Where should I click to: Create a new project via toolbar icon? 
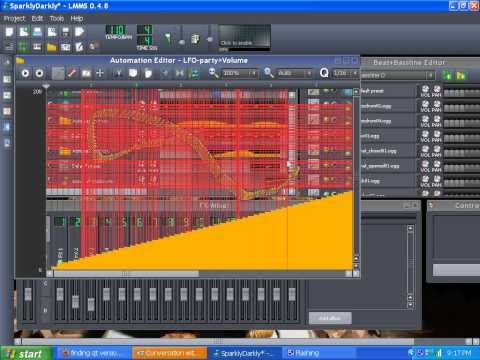(10, 32)
